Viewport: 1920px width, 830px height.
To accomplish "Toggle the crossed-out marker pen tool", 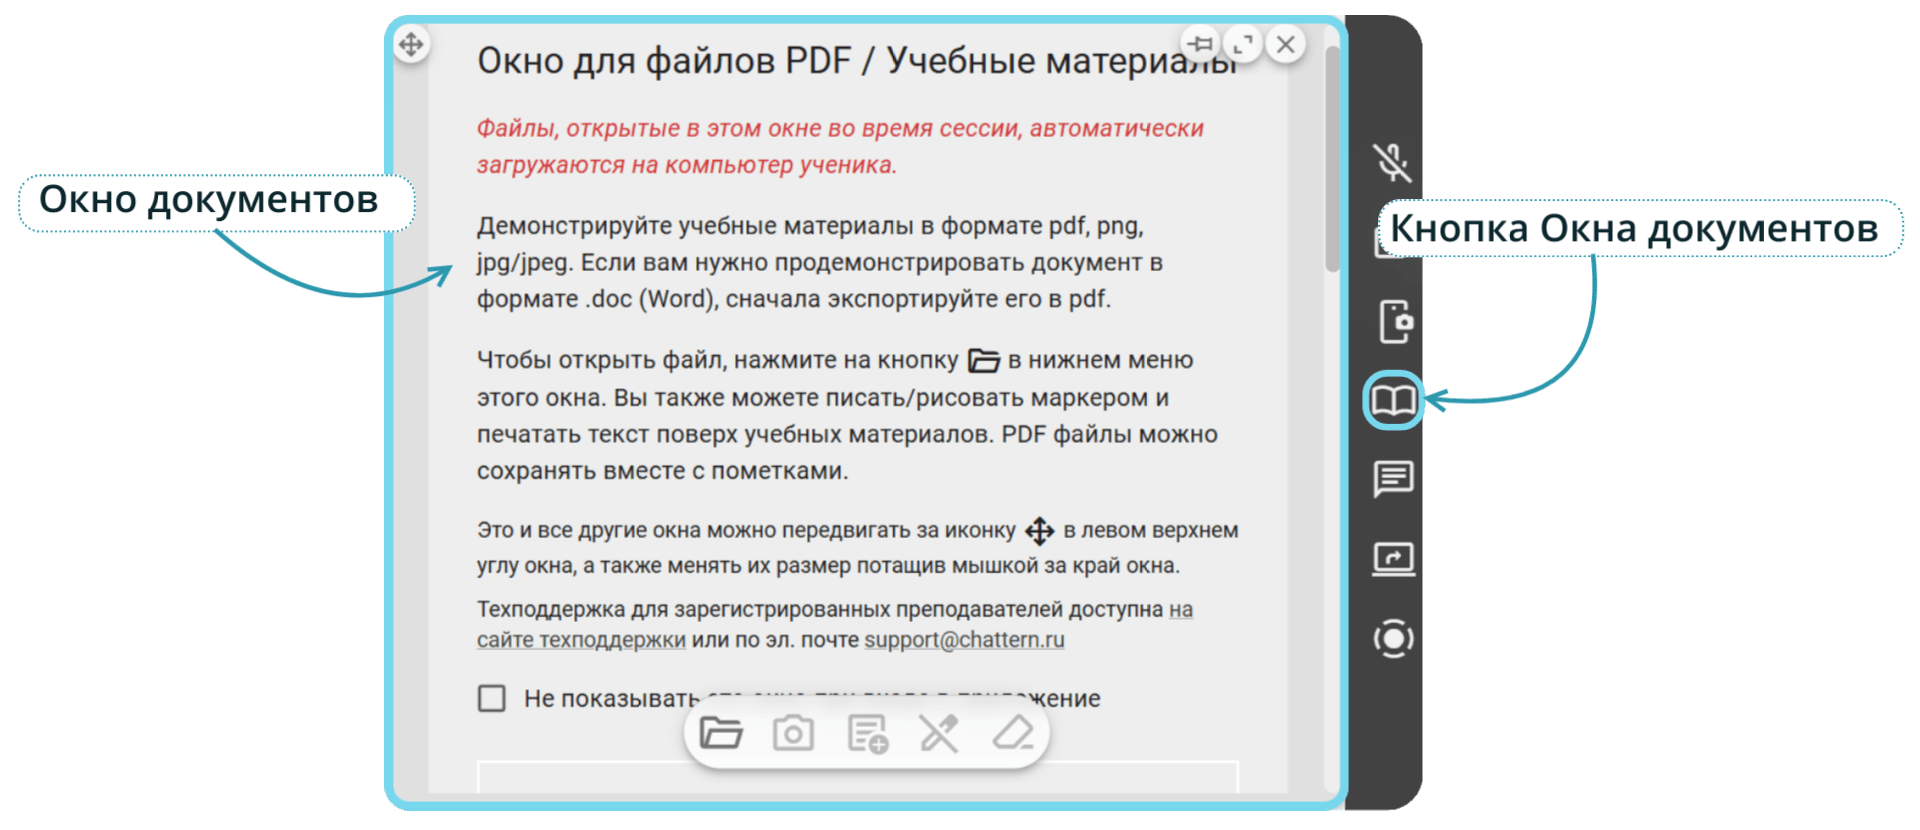I will click(x=939, y=733).
